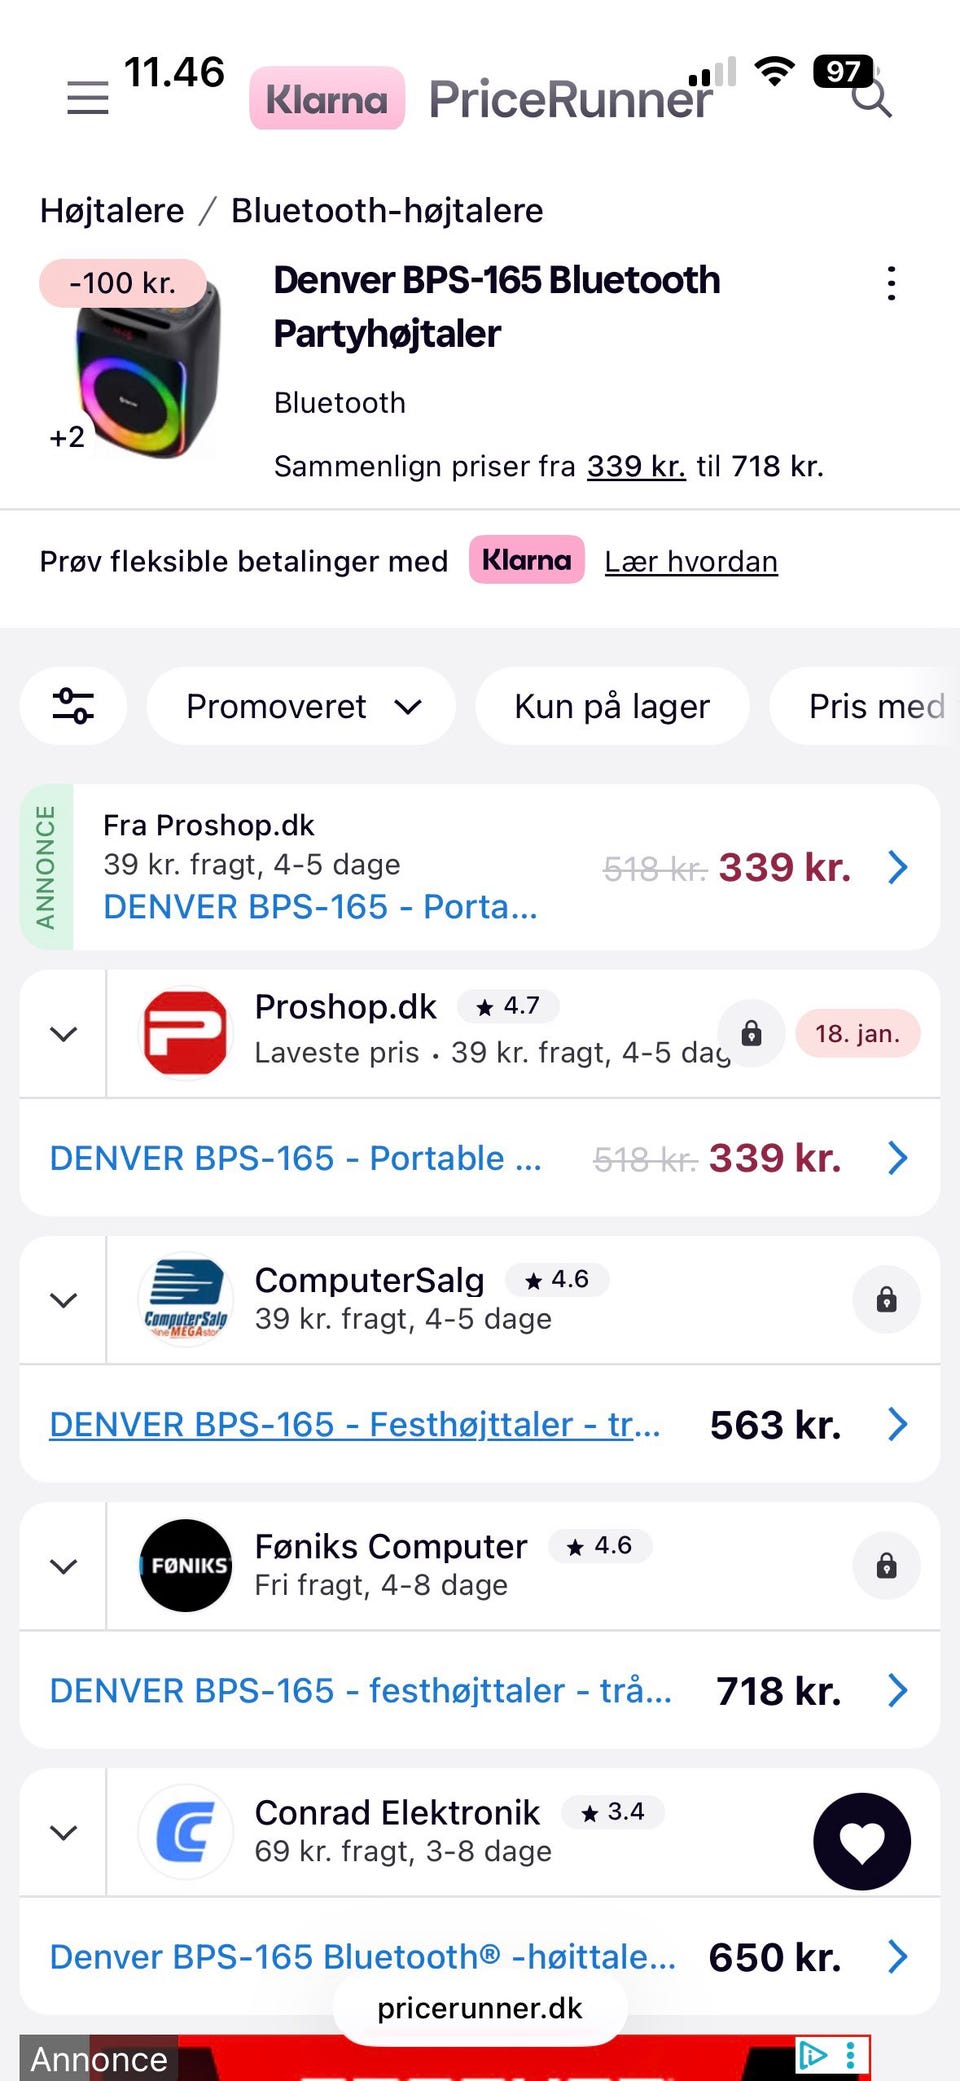The width and height of the screenshot is (960, 2081).
Task: Expand the ComputerSalg offer details
Action: 63,1299
